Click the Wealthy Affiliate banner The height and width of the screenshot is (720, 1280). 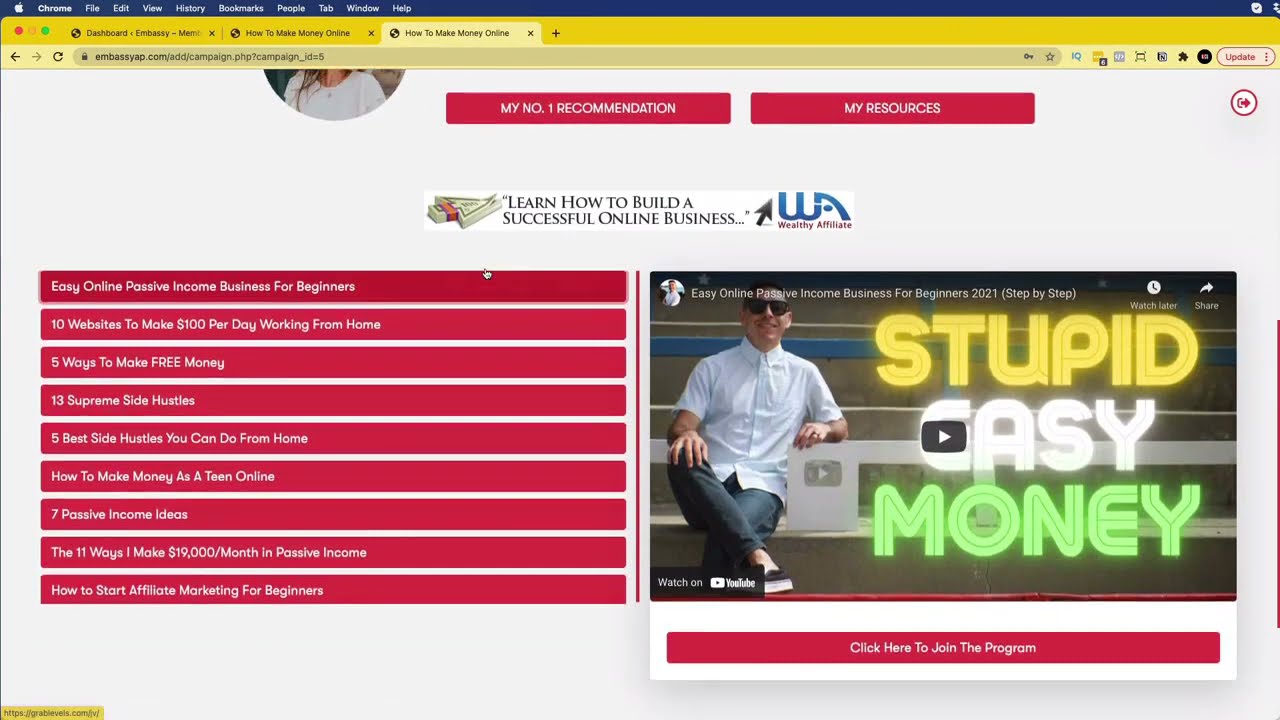[x=639, y=211]
